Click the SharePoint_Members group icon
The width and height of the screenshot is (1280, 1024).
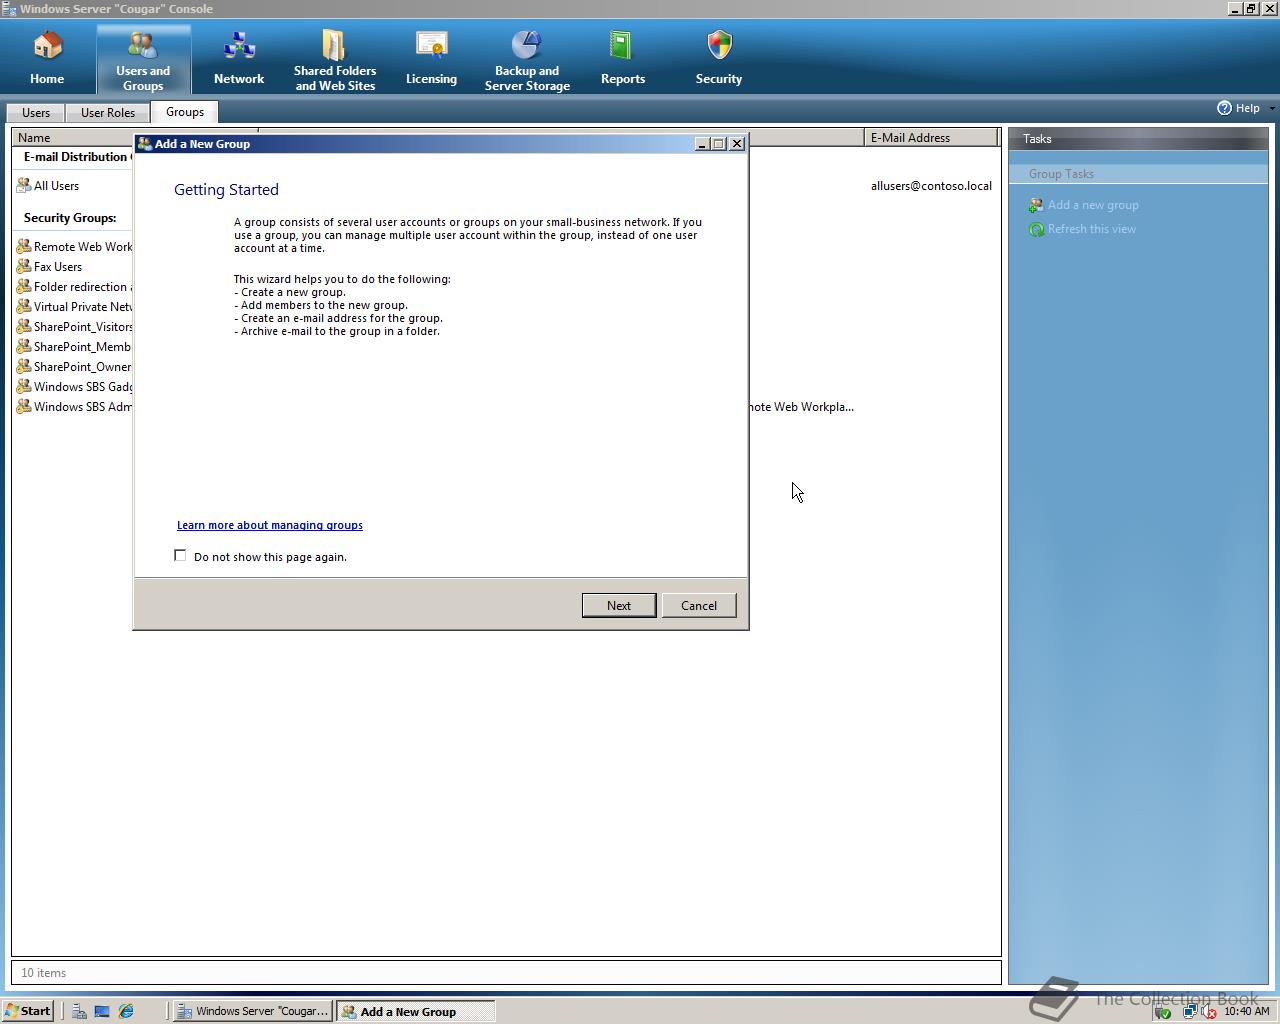[24, 347]
